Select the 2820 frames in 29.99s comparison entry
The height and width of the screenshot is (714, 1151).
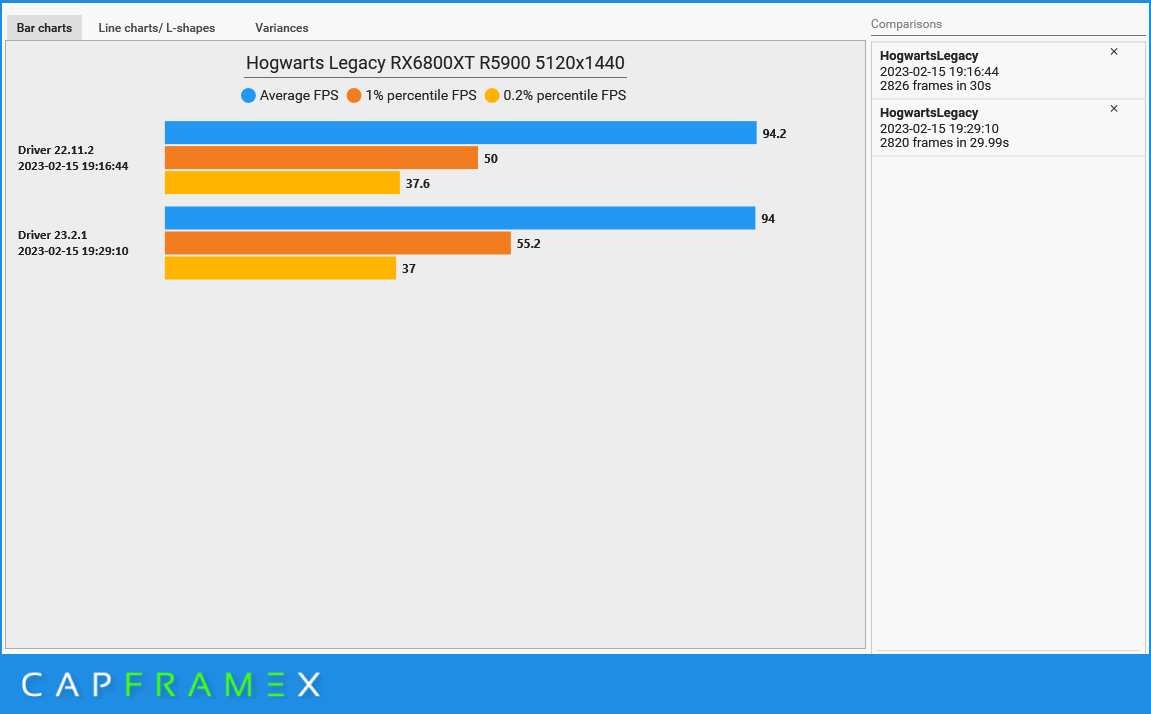coord(1008,128)
